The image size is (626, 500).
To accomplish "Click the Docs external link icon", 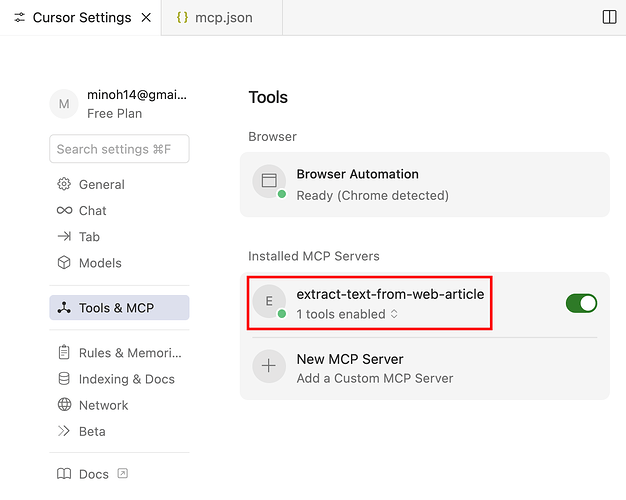I will [122, 473].
